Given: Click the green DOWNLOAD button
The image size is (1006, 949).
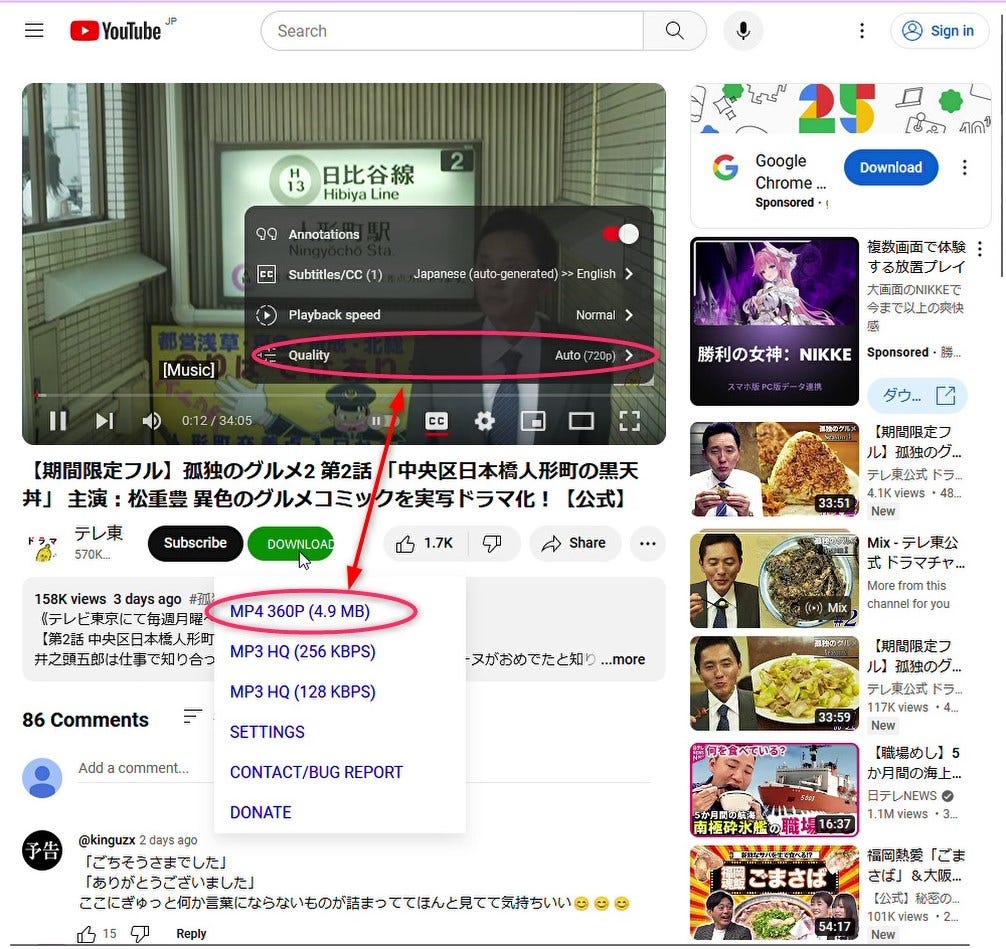Looking at the screenshot, I should (291, 543).
